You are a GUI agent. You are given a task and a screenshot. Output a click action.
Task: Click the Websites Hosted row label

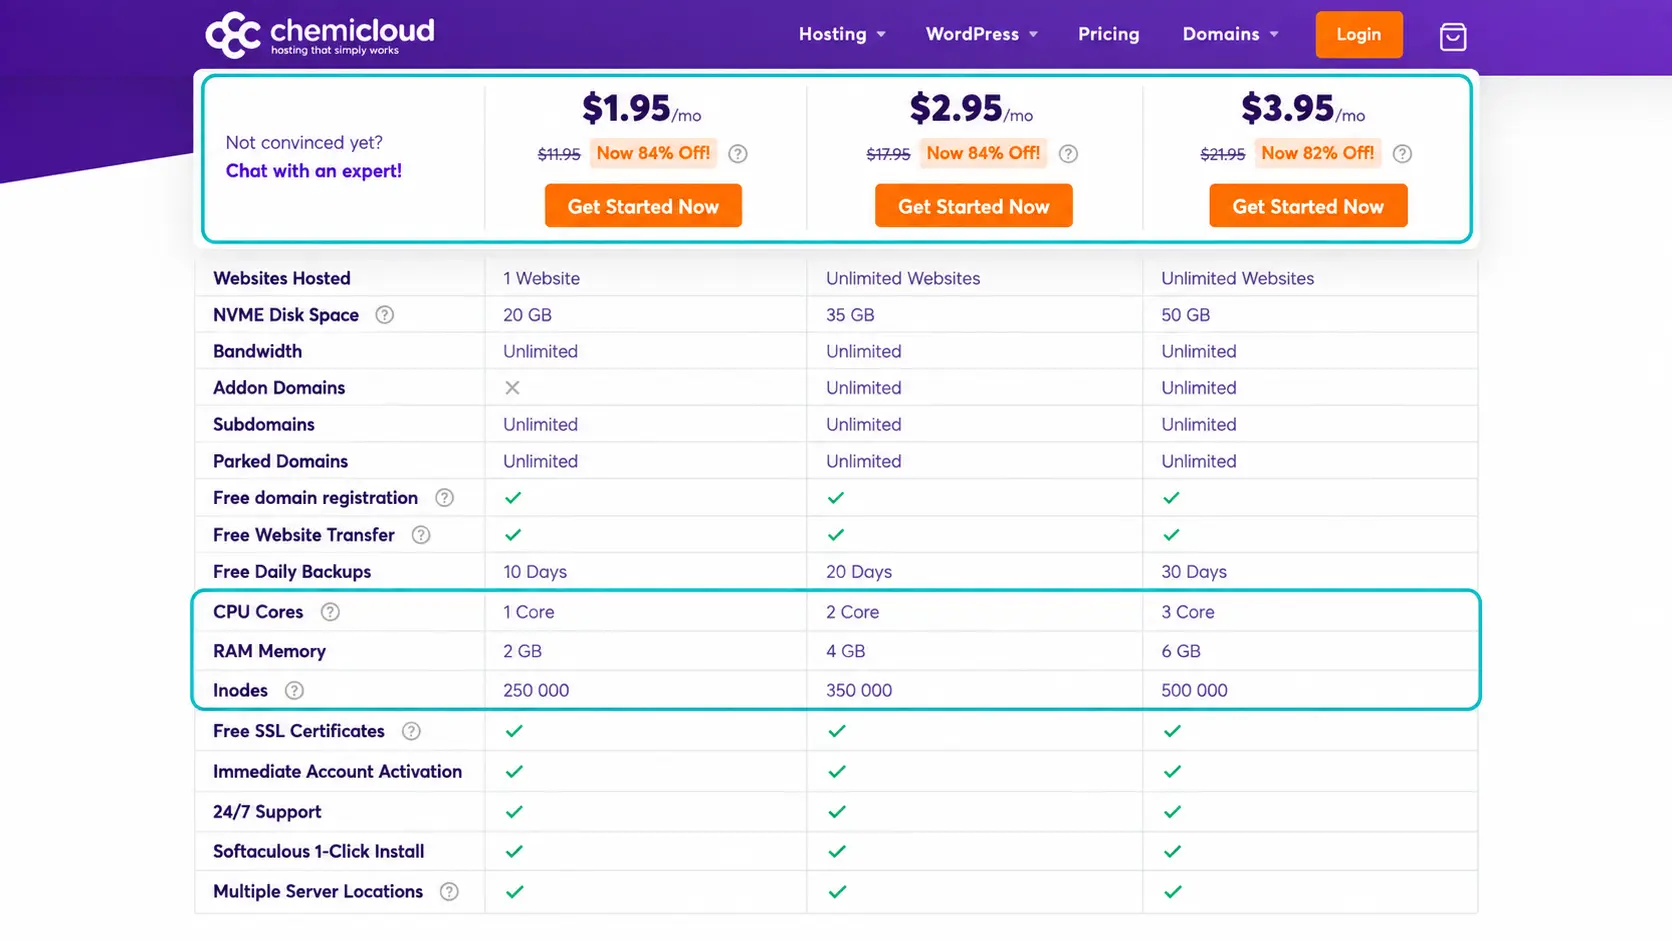[x=282, y=278]
